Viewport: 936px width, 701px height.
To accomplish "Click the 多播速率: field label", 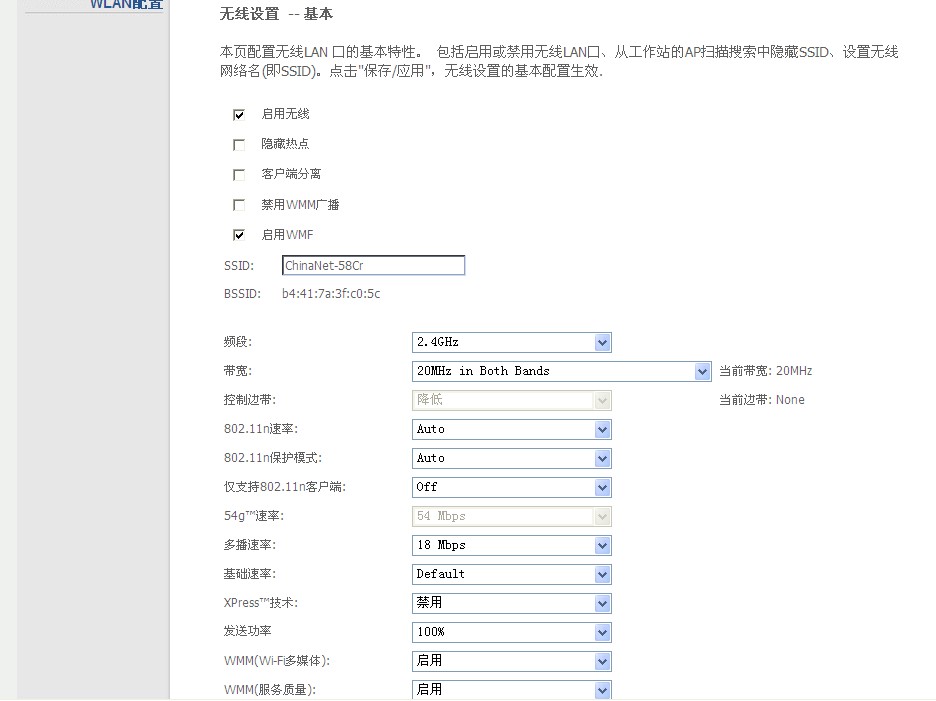I will click(250, 545).
